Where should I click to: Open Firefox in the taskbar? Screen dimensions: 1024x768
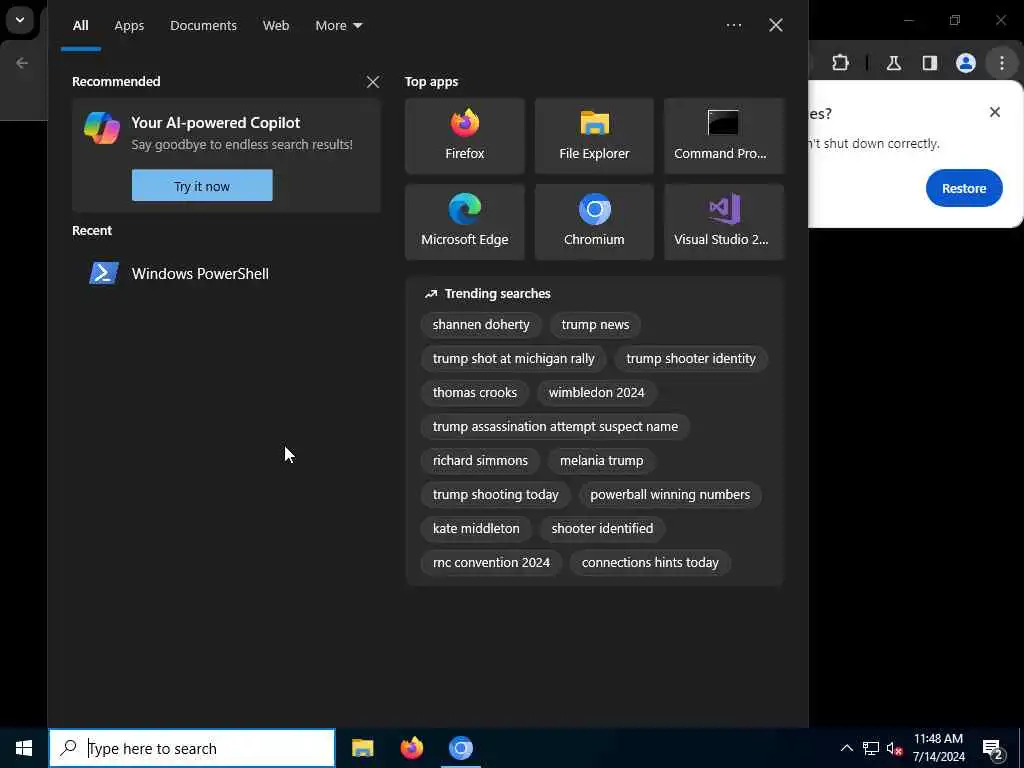point(411,748)
